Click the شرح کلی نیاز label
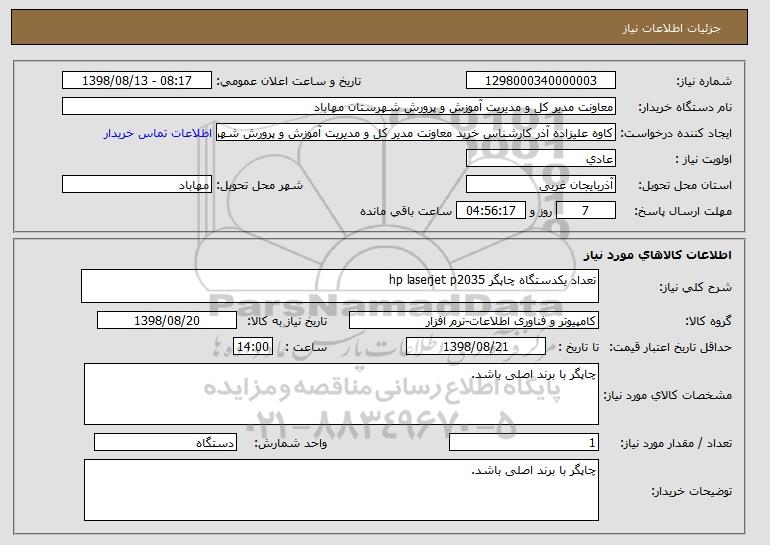 (x=695, y=288)
